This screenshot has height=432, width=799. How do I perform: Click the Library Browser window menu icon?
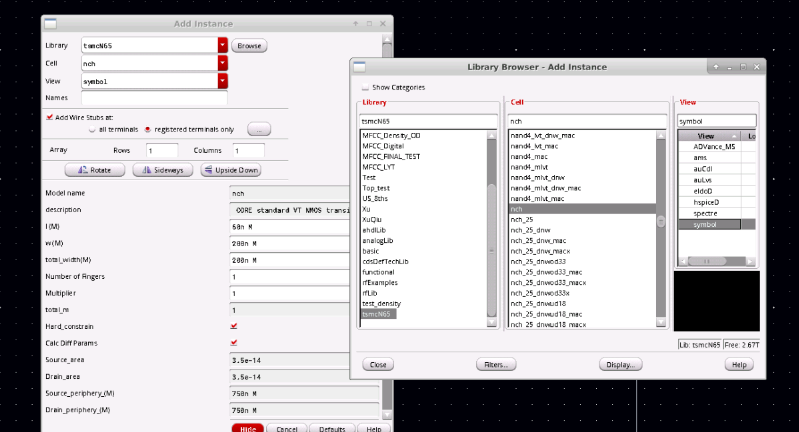tap(364, 66)
